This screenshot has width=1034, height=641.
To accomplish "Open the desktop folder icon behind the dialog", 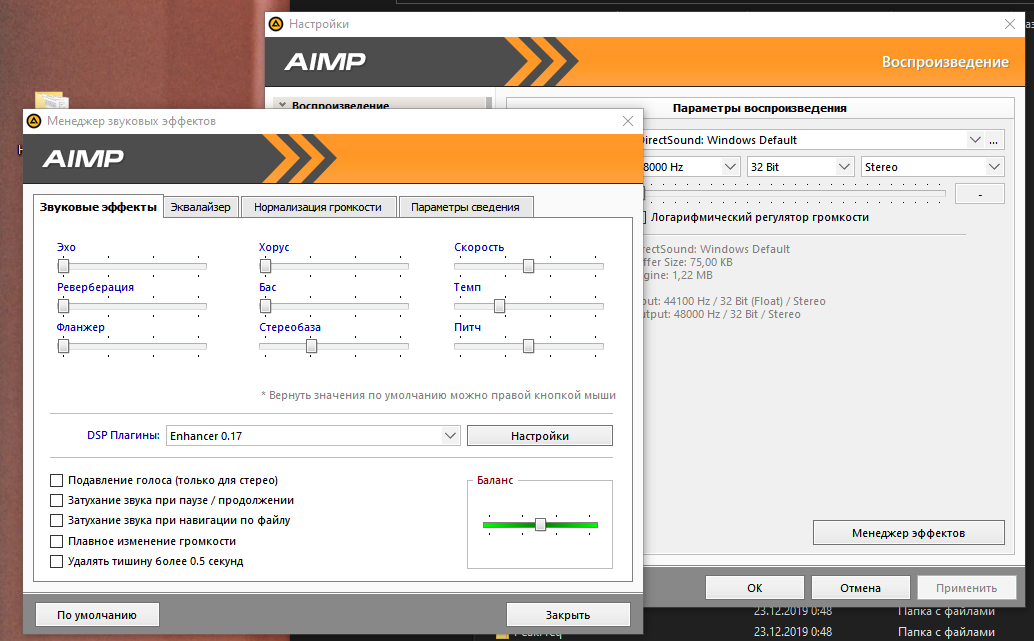I will click(51, 100).
